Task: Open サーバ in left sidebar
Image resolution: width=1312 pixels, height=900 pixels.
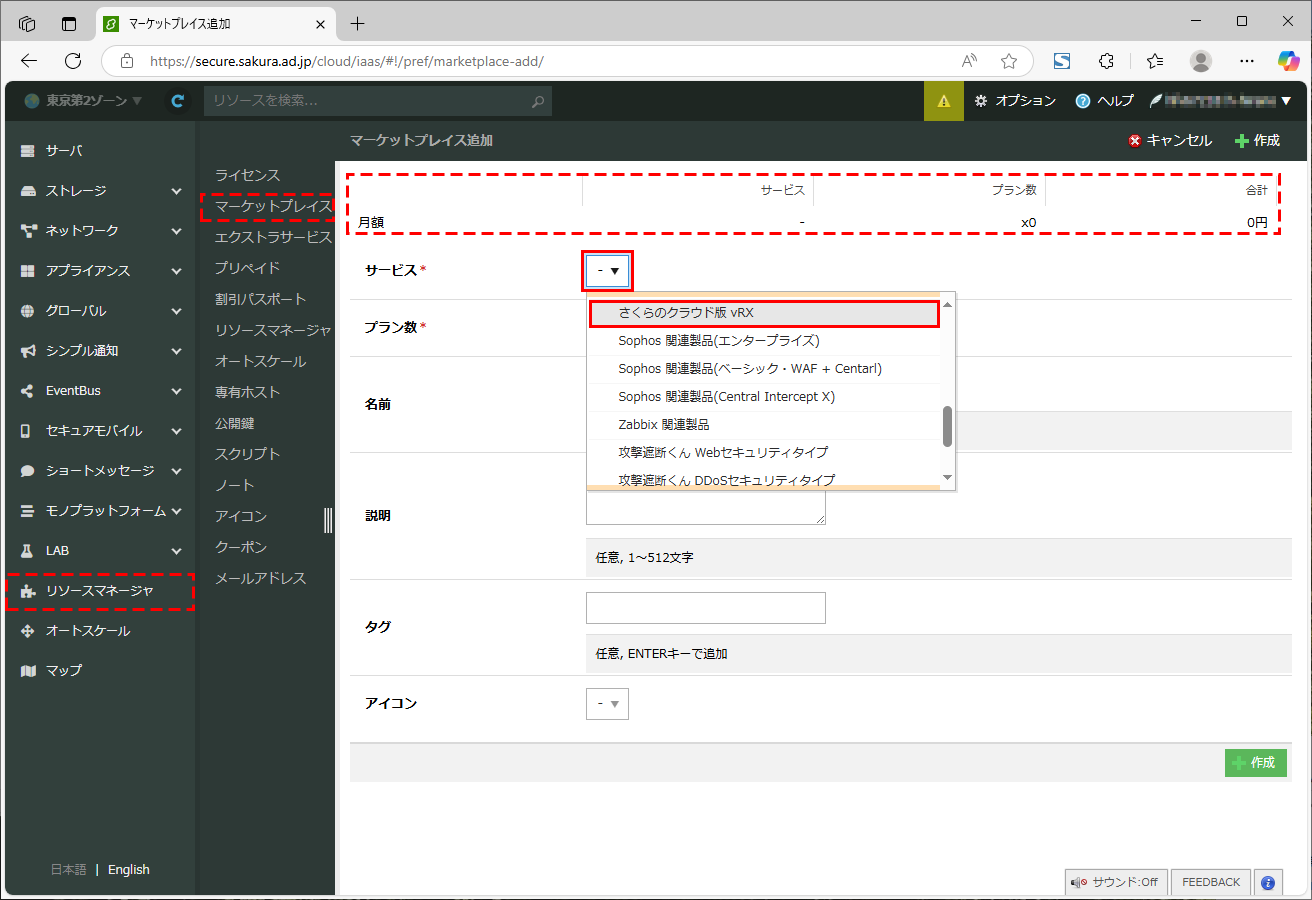Action: coord(100,151)
